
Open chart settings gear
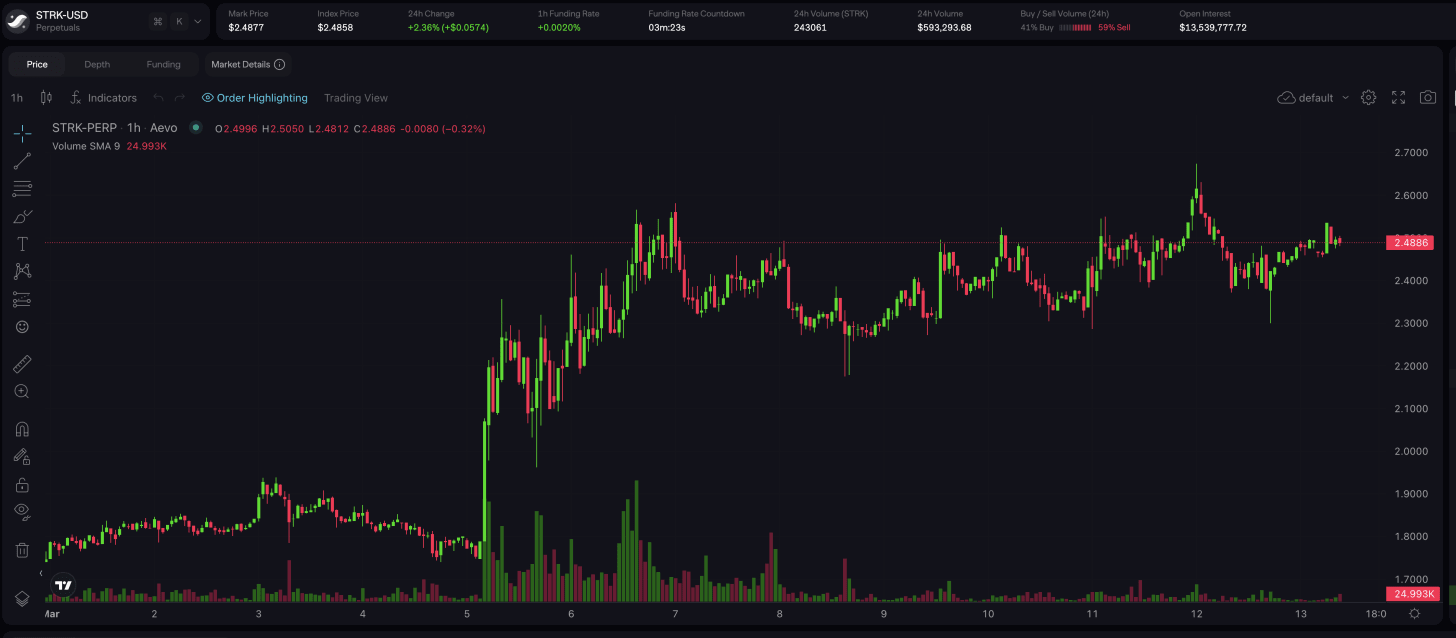coord(1369,98)
